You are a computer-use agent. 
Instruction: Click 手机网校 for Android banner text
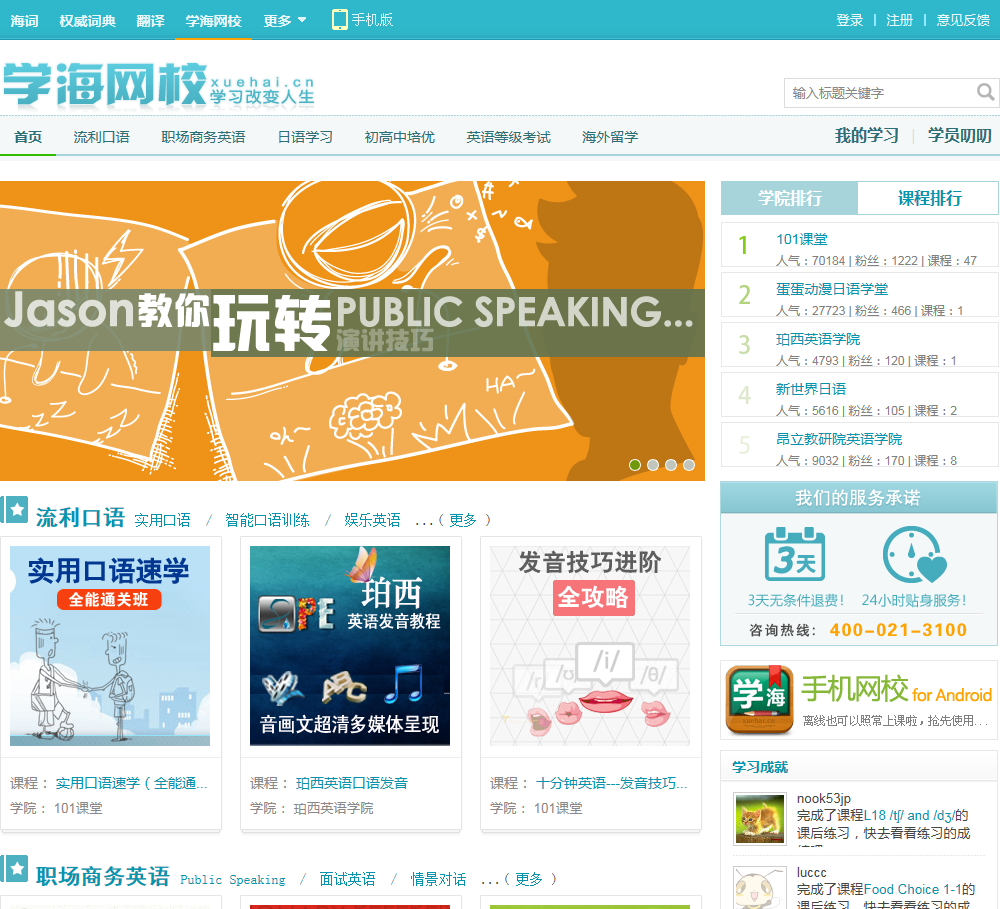pyautogui.click(x=897, y=689)
